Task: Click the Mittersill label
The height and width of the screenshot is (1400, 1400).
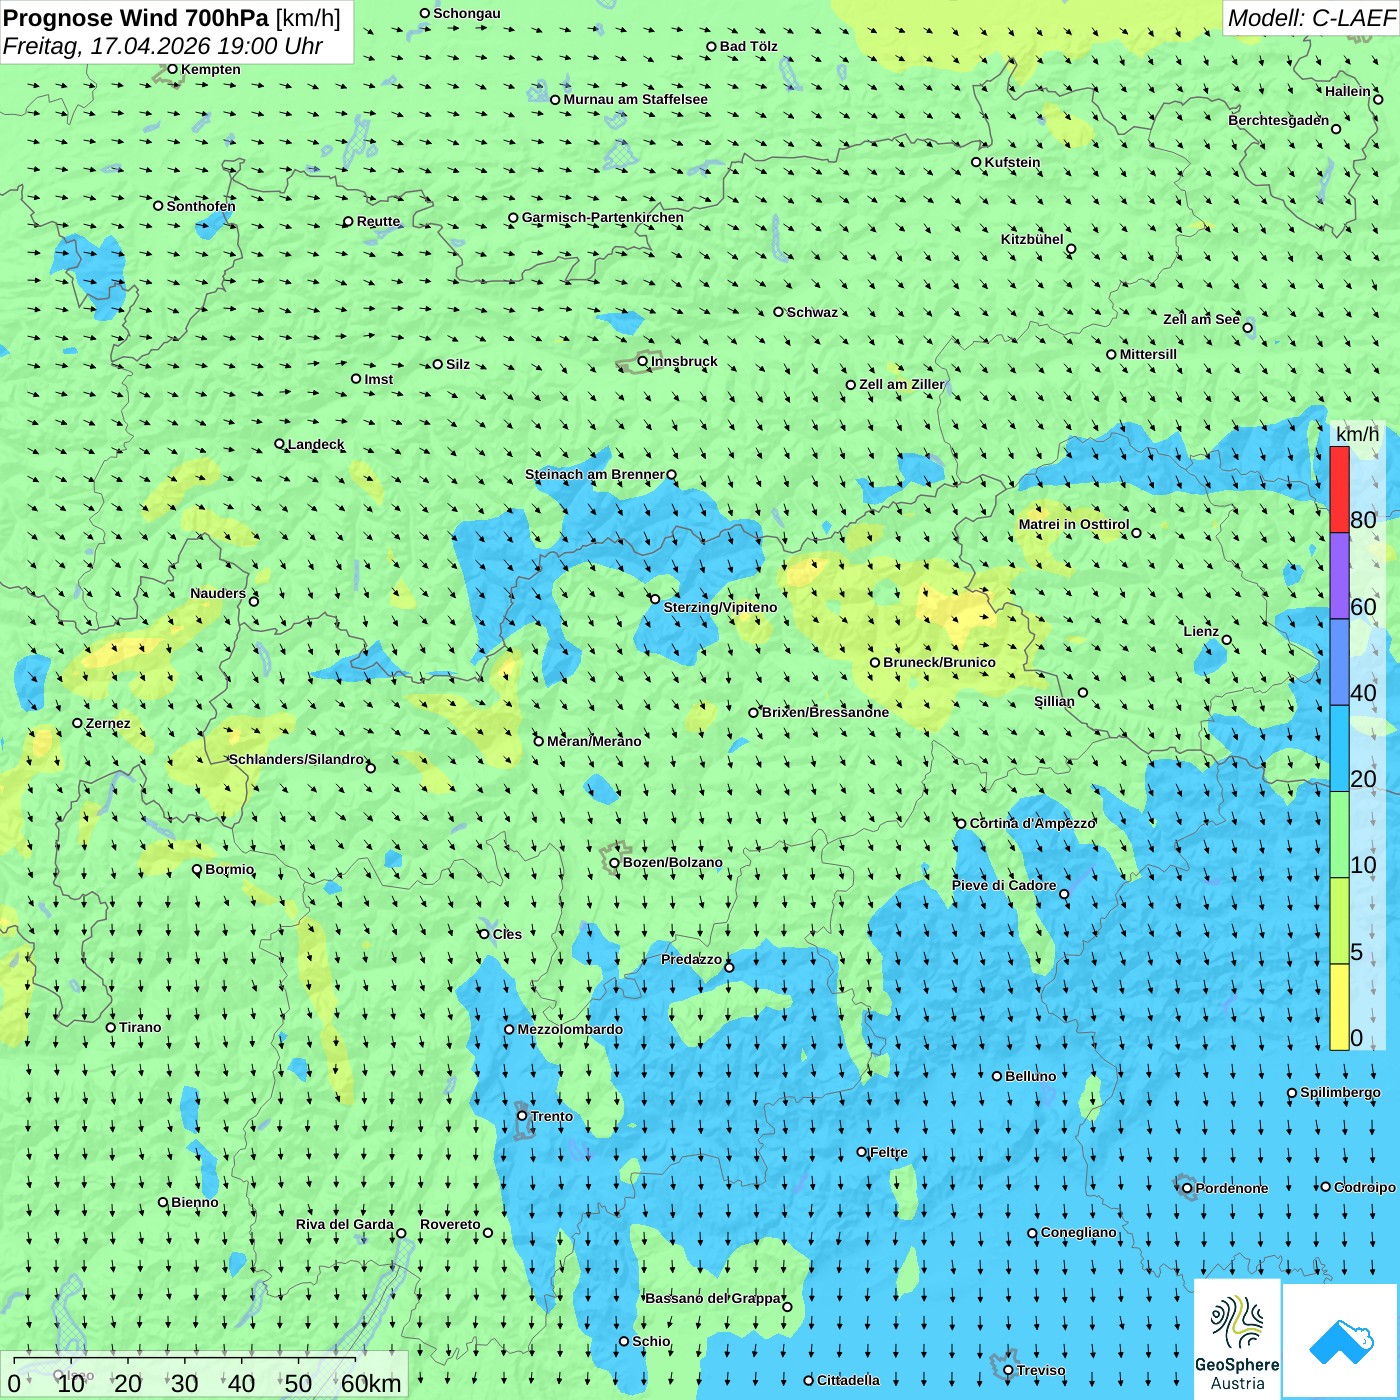Action: [1148, 354]
